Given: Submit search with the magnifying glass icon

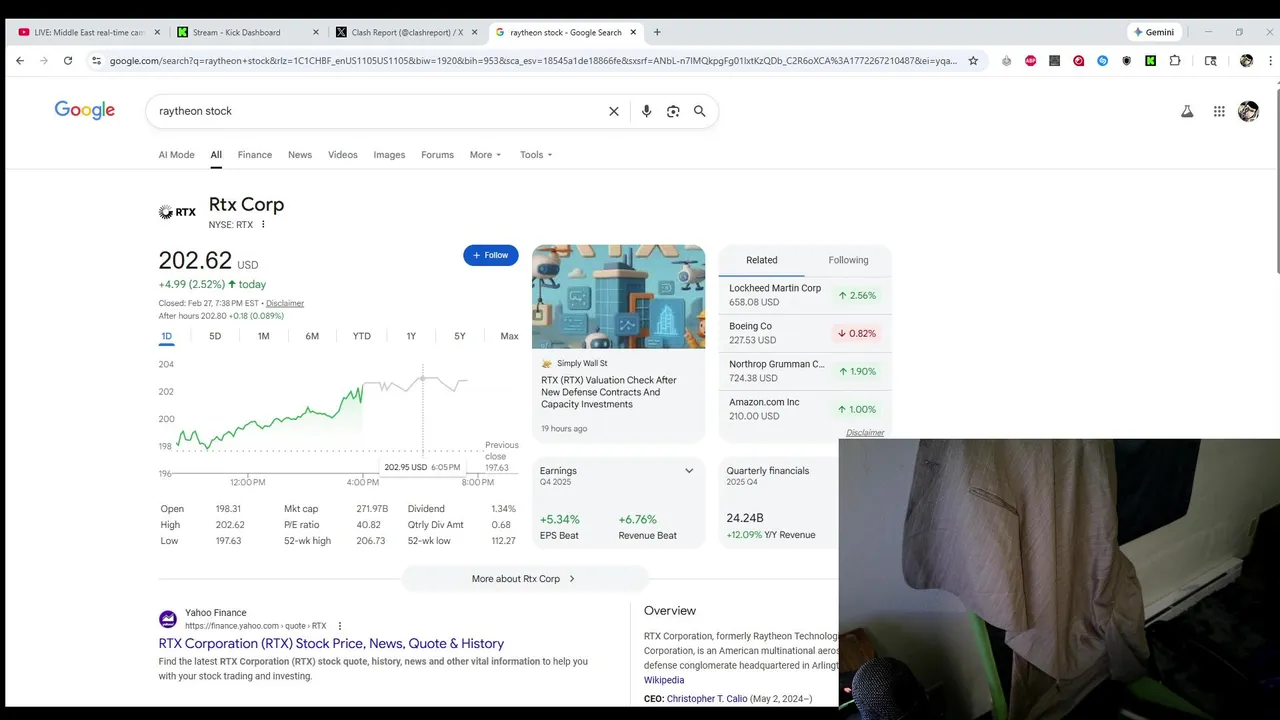Looking at the screenshot, I should pyautogui.click(x=700, y=111).
